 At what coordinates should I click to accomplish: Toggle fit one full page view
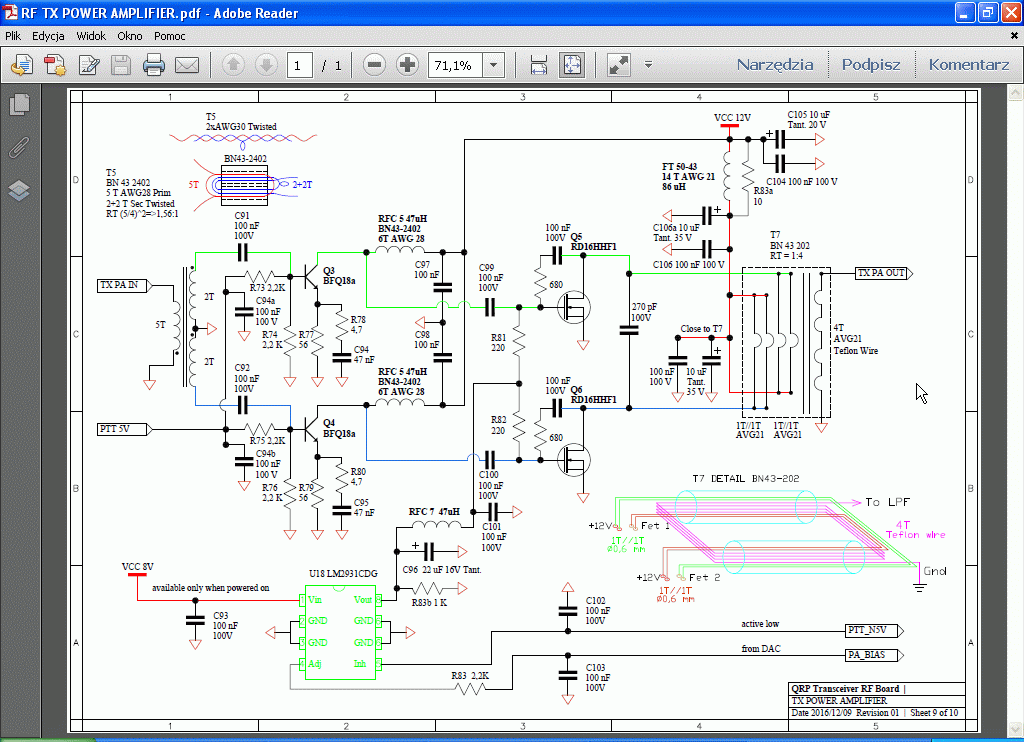pos(572,66)
